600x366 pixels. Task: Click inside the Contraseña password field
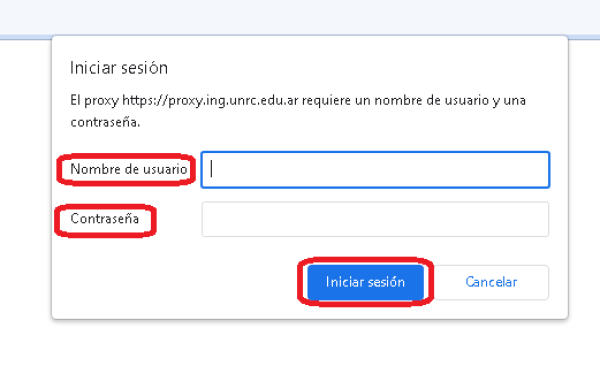[375, 219]
